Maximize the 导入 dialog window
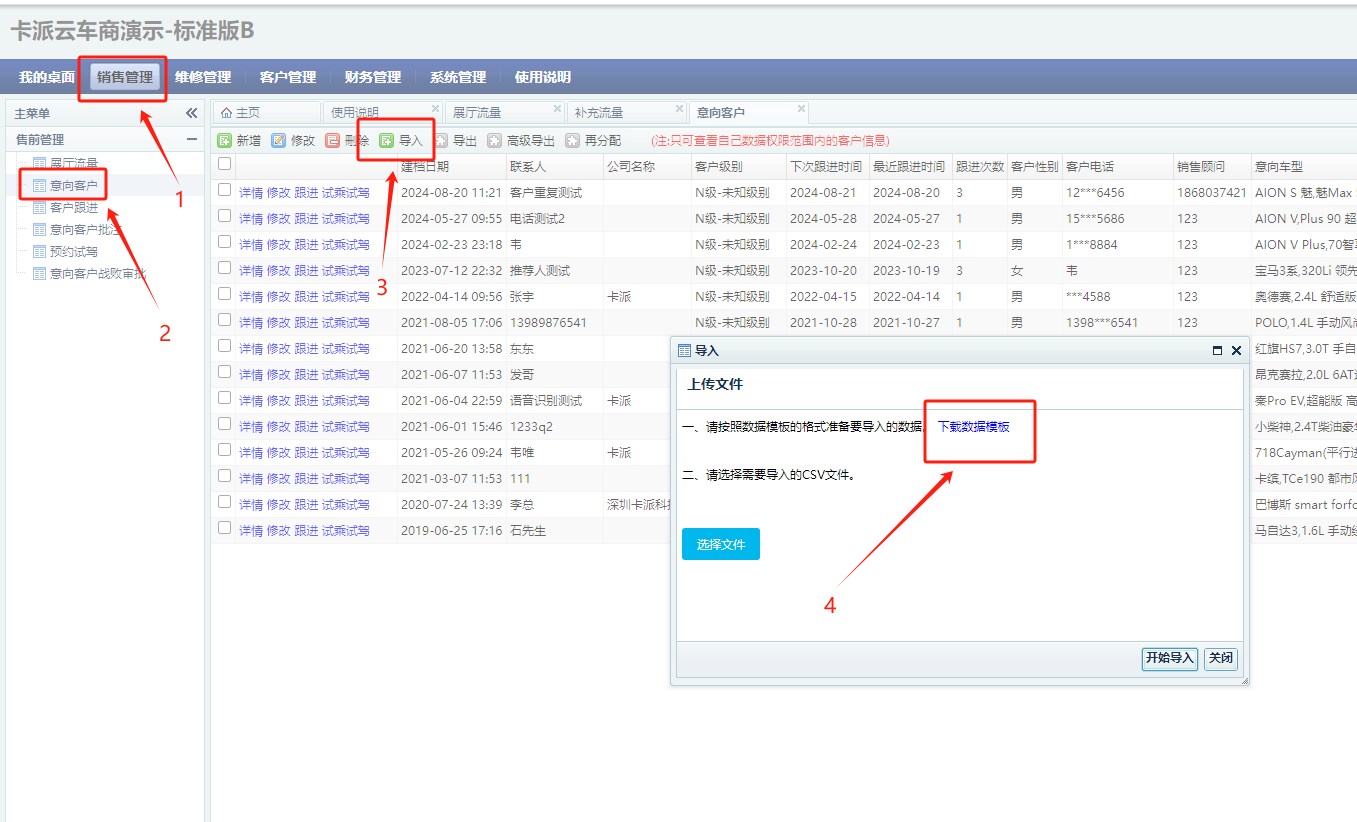The height and width of the screenshot is (822, 1357). pyautogui.click(x=1217, y=351)
